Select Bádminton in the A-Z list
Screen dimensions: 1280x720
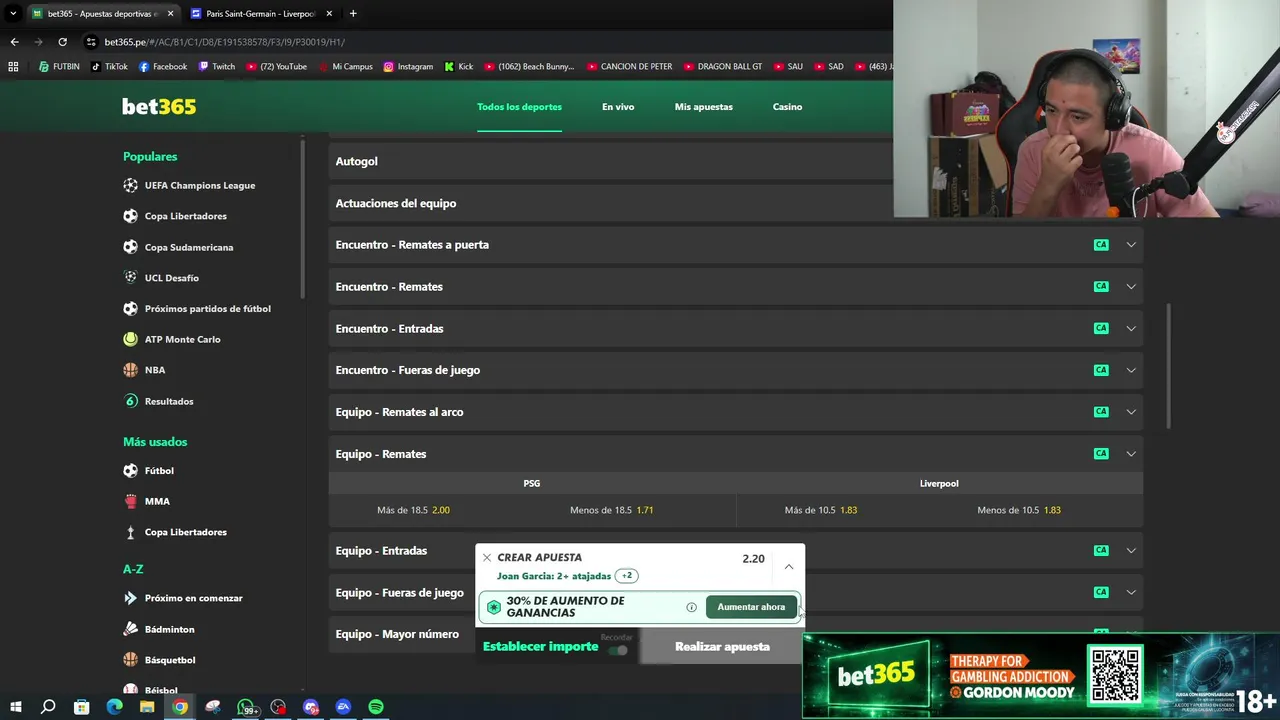pos(159,629)
